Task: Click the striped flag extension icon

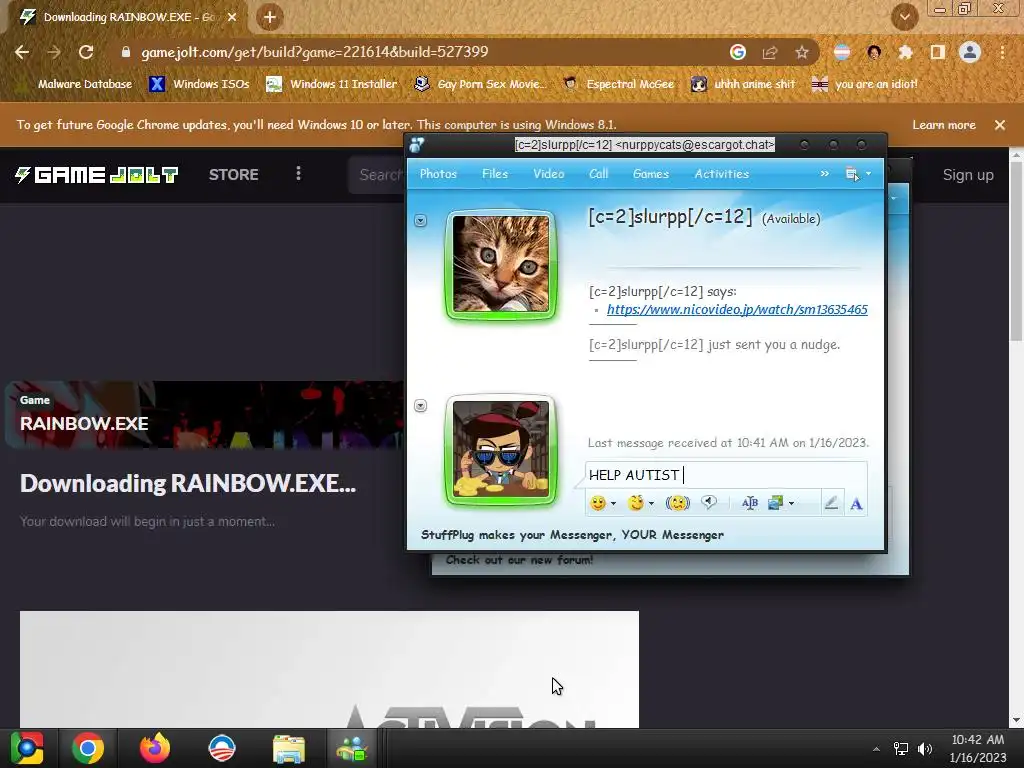Action: click(x=842, y=52)
